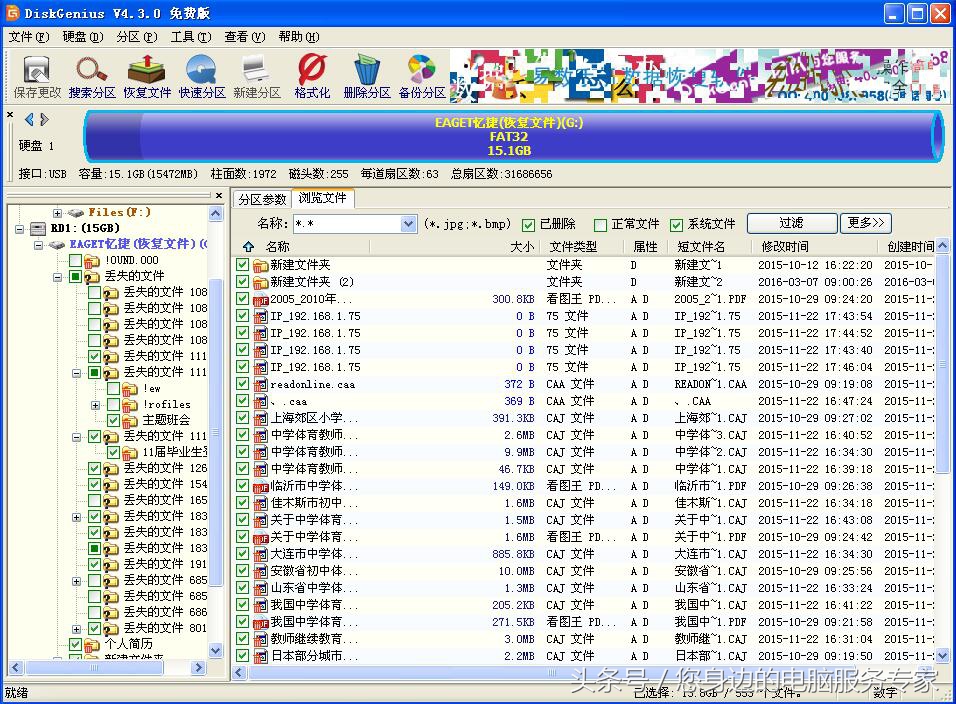Select the 快速分区 (Quick partition) icon
The width and height of the screenshot is (956, 704).
tap(202, 76)
